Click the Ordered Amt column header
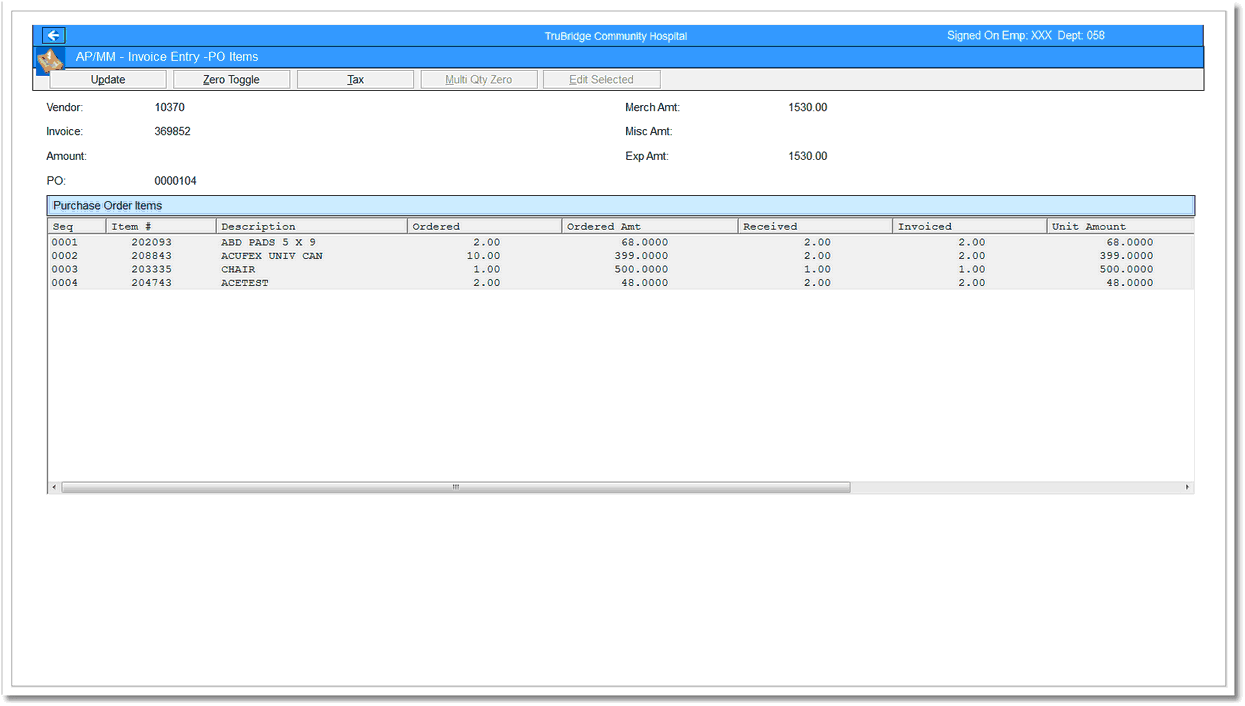 pos(650,226)
